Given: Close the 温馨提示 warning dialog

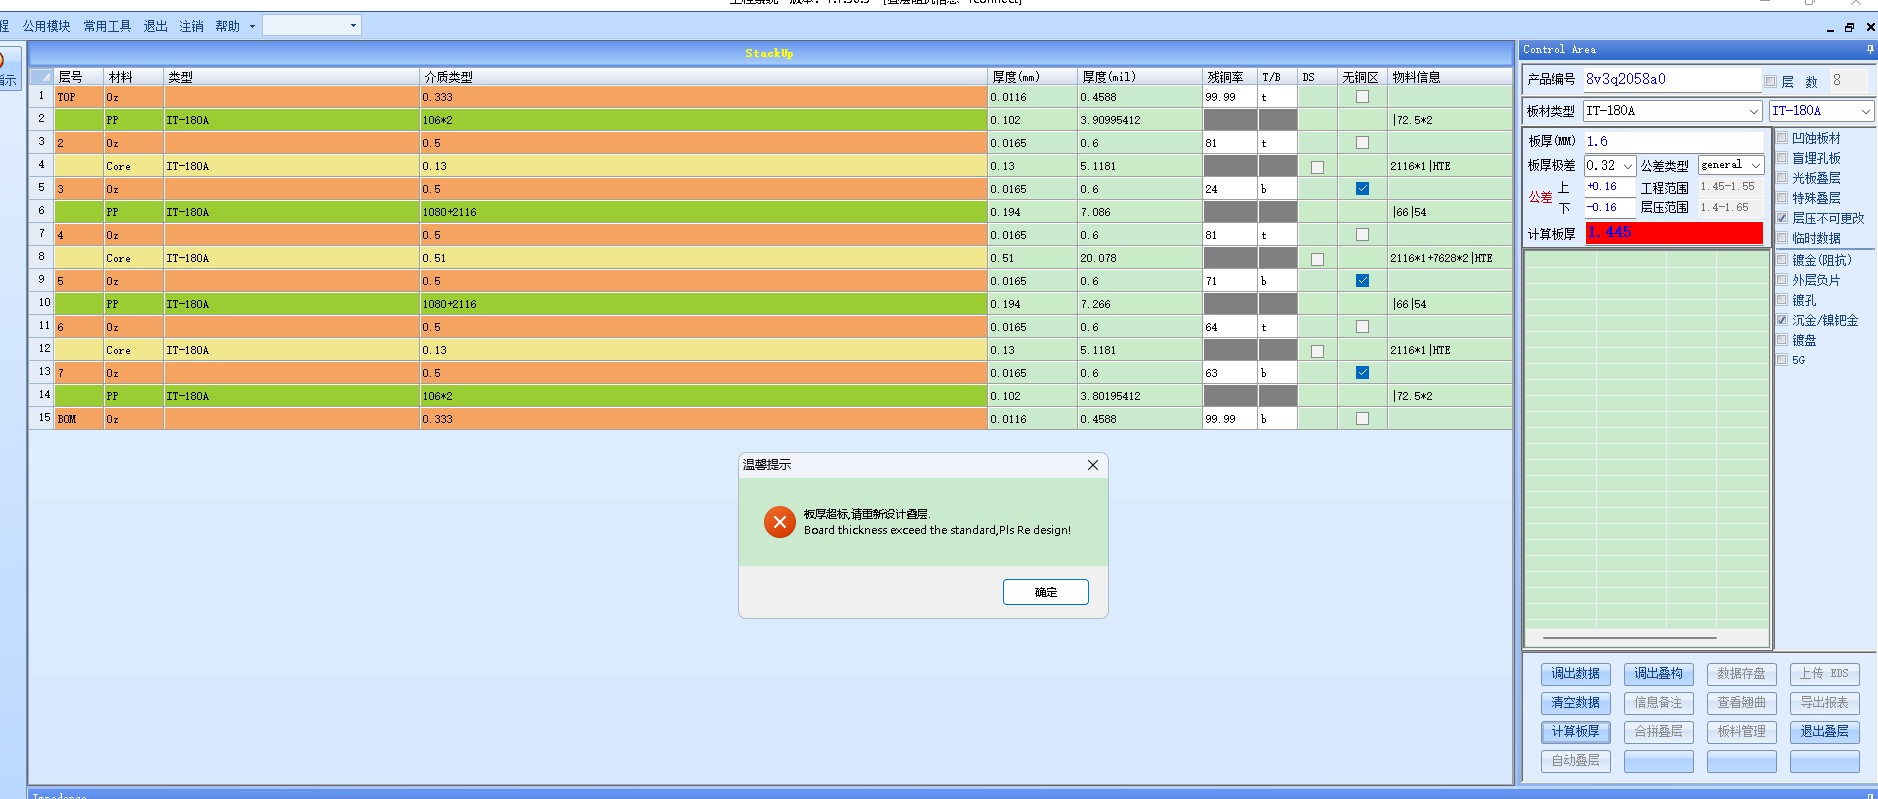Looking at the screenshot, I should coord(1092,465).
